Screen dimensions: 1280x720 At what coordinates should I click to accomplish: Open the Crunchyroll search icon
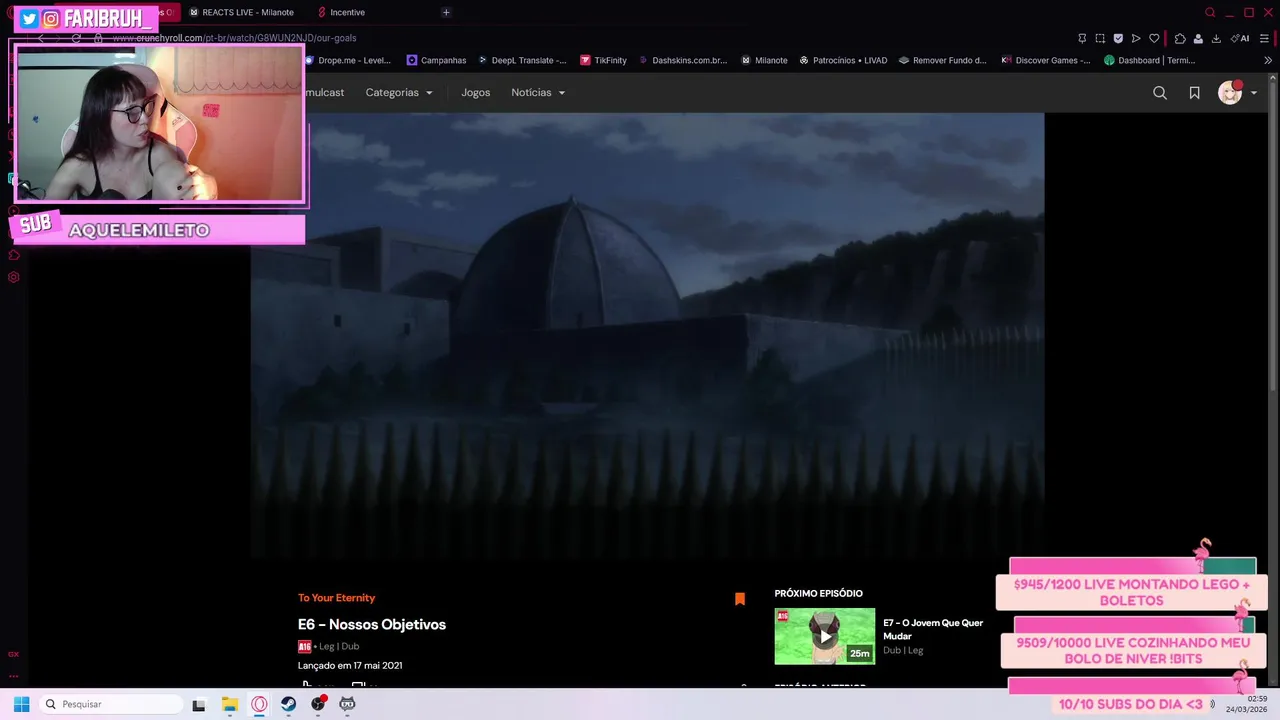[x=1160, y=93]
